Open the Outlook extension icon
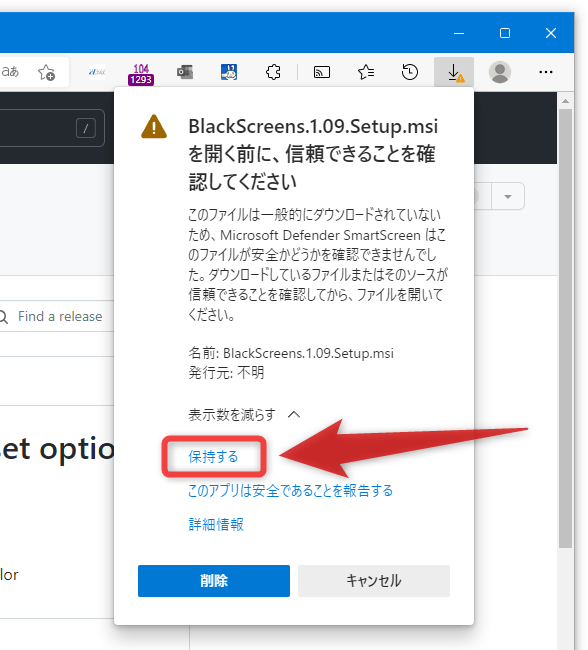 point(185,72)
